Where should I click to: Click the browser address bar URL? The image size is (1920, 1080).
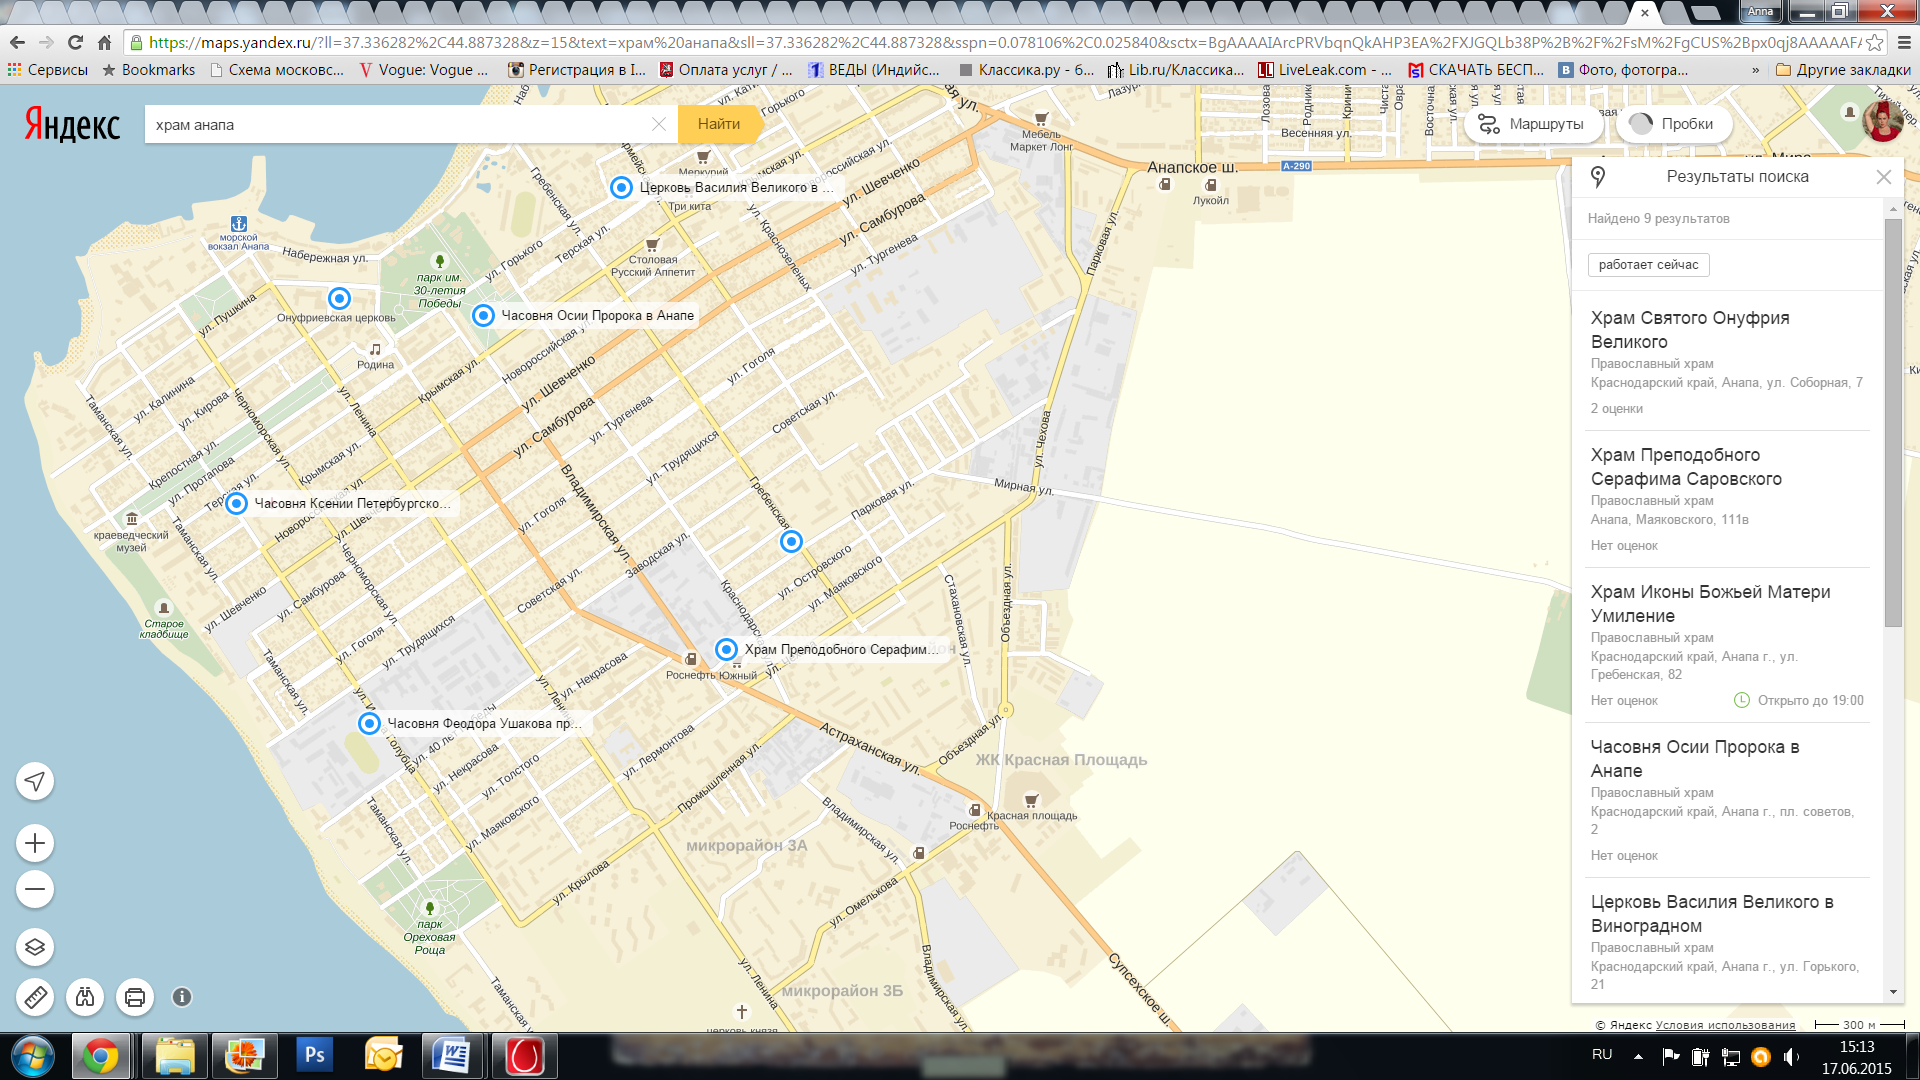(x=1004, y=42)
